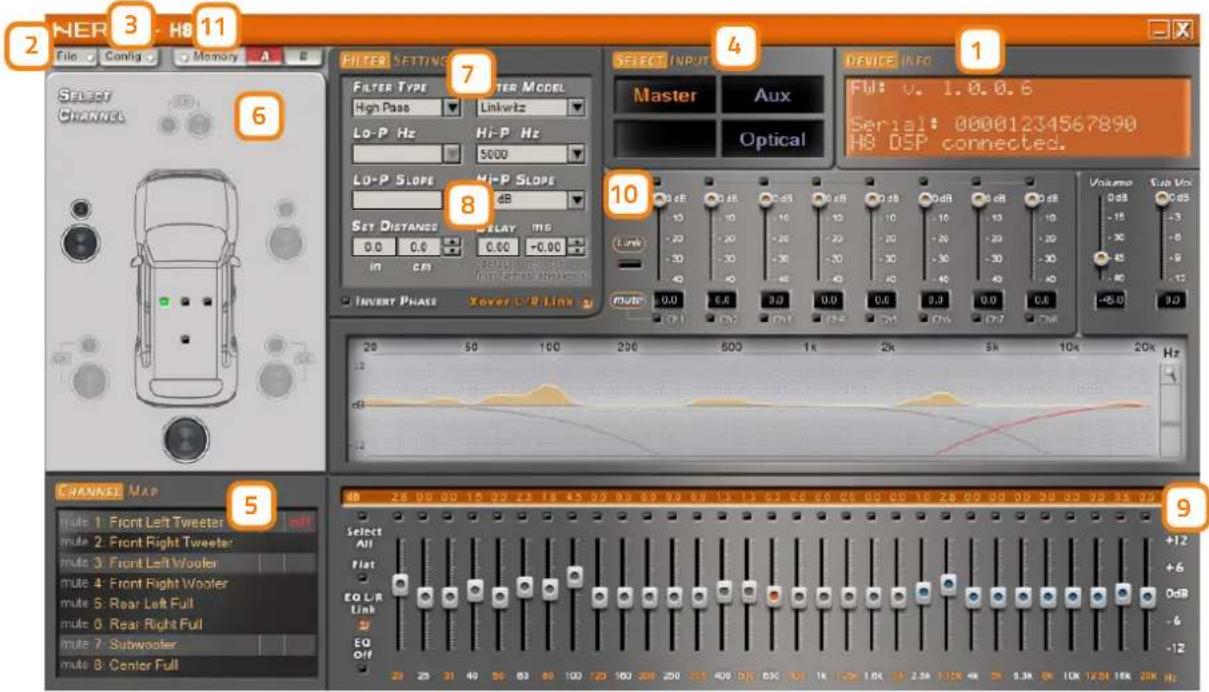Select the front left woofer speaker
This screenshot has width=1209, height=692.
(x=80, y=243)
